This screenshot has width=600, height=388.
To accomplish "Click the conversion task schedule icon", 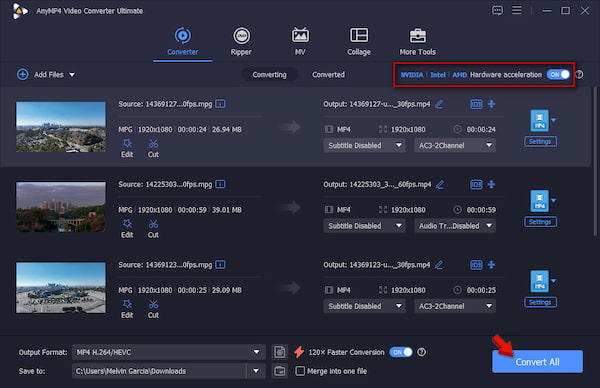I will point(280,352).
